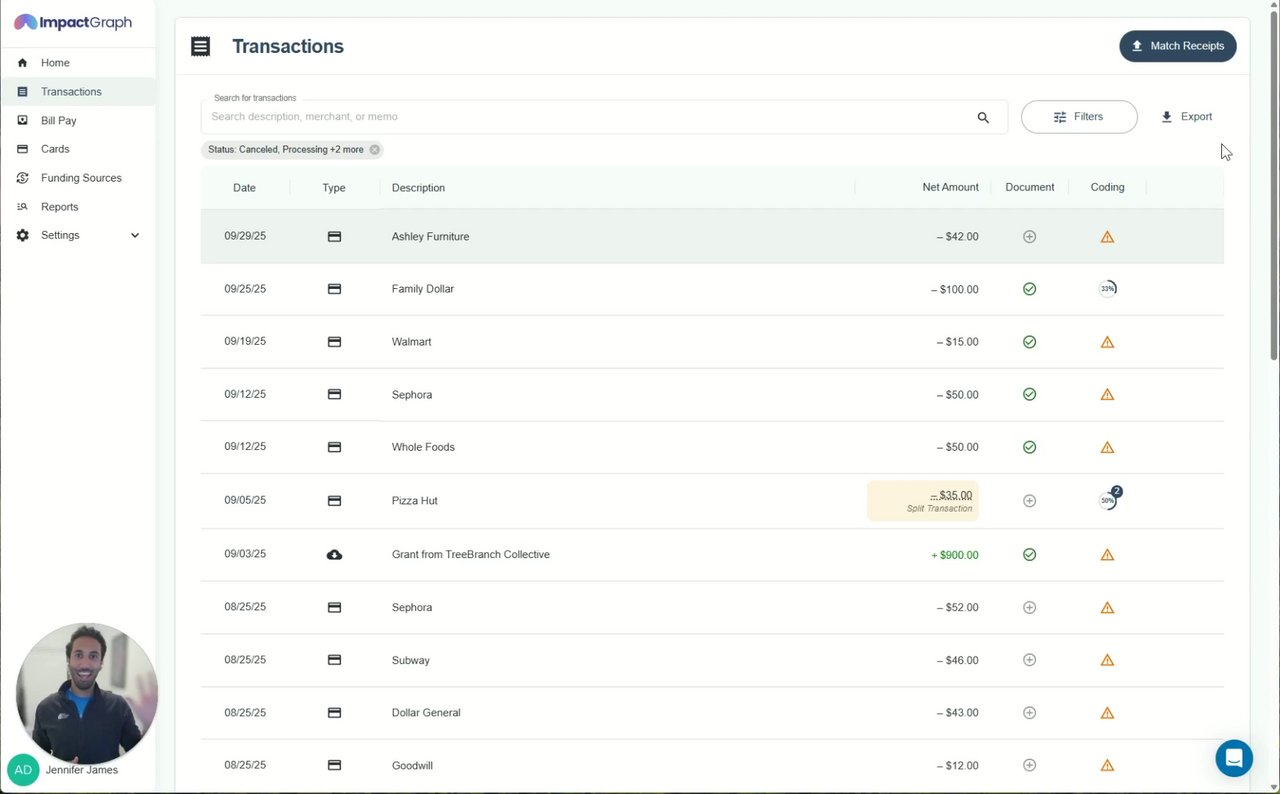Click coding warning icon for Walmart
1280x794 pixels.
point(1107,342)
